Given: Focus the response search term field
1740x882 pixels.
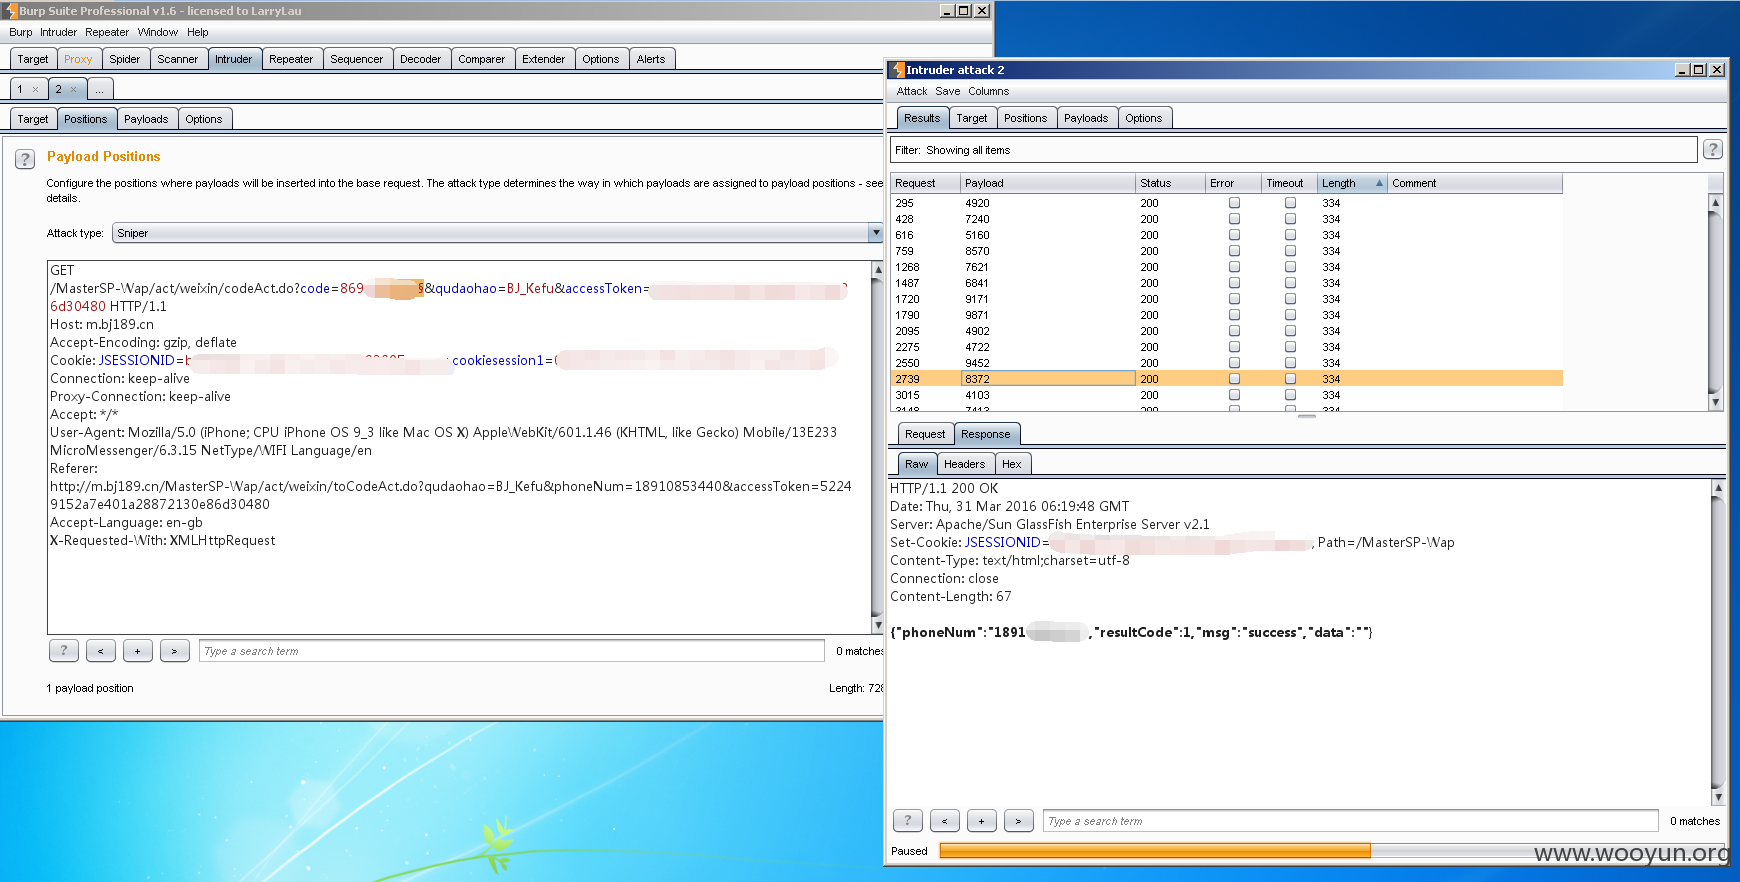Looking at the screenshot, I should [1350, 821].
